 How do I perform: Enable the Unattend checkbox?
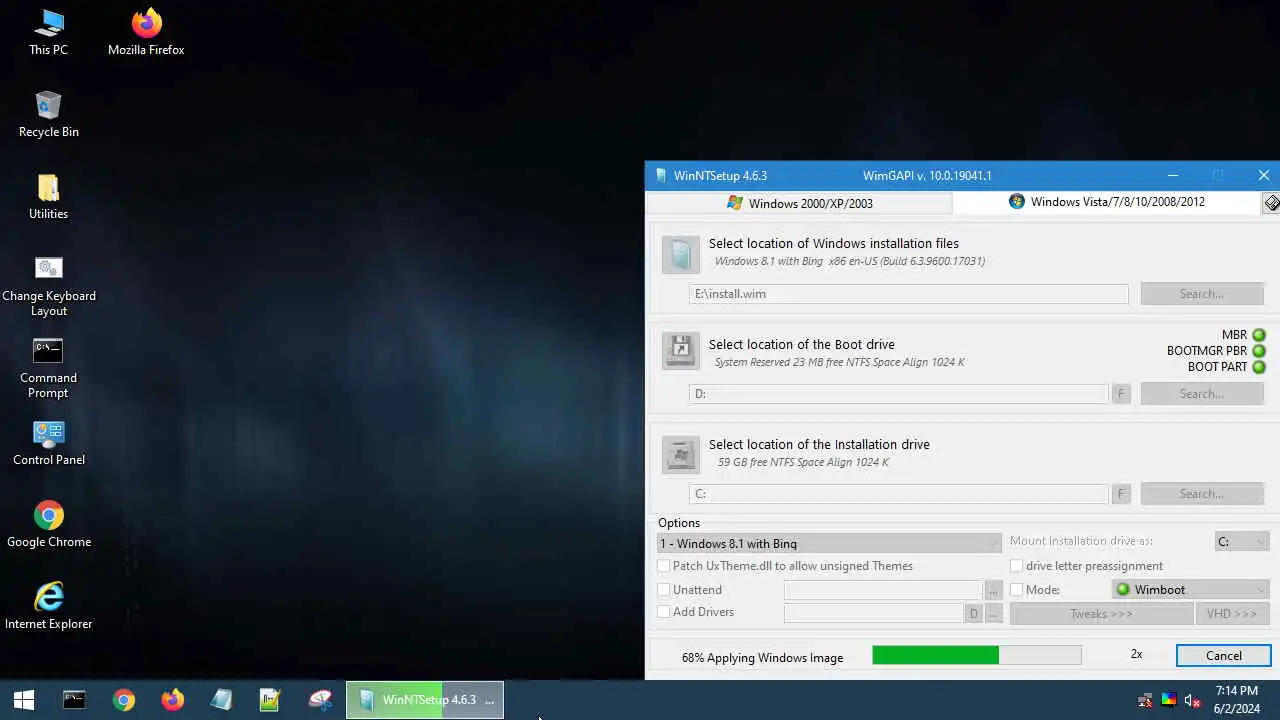pos(664,590)
